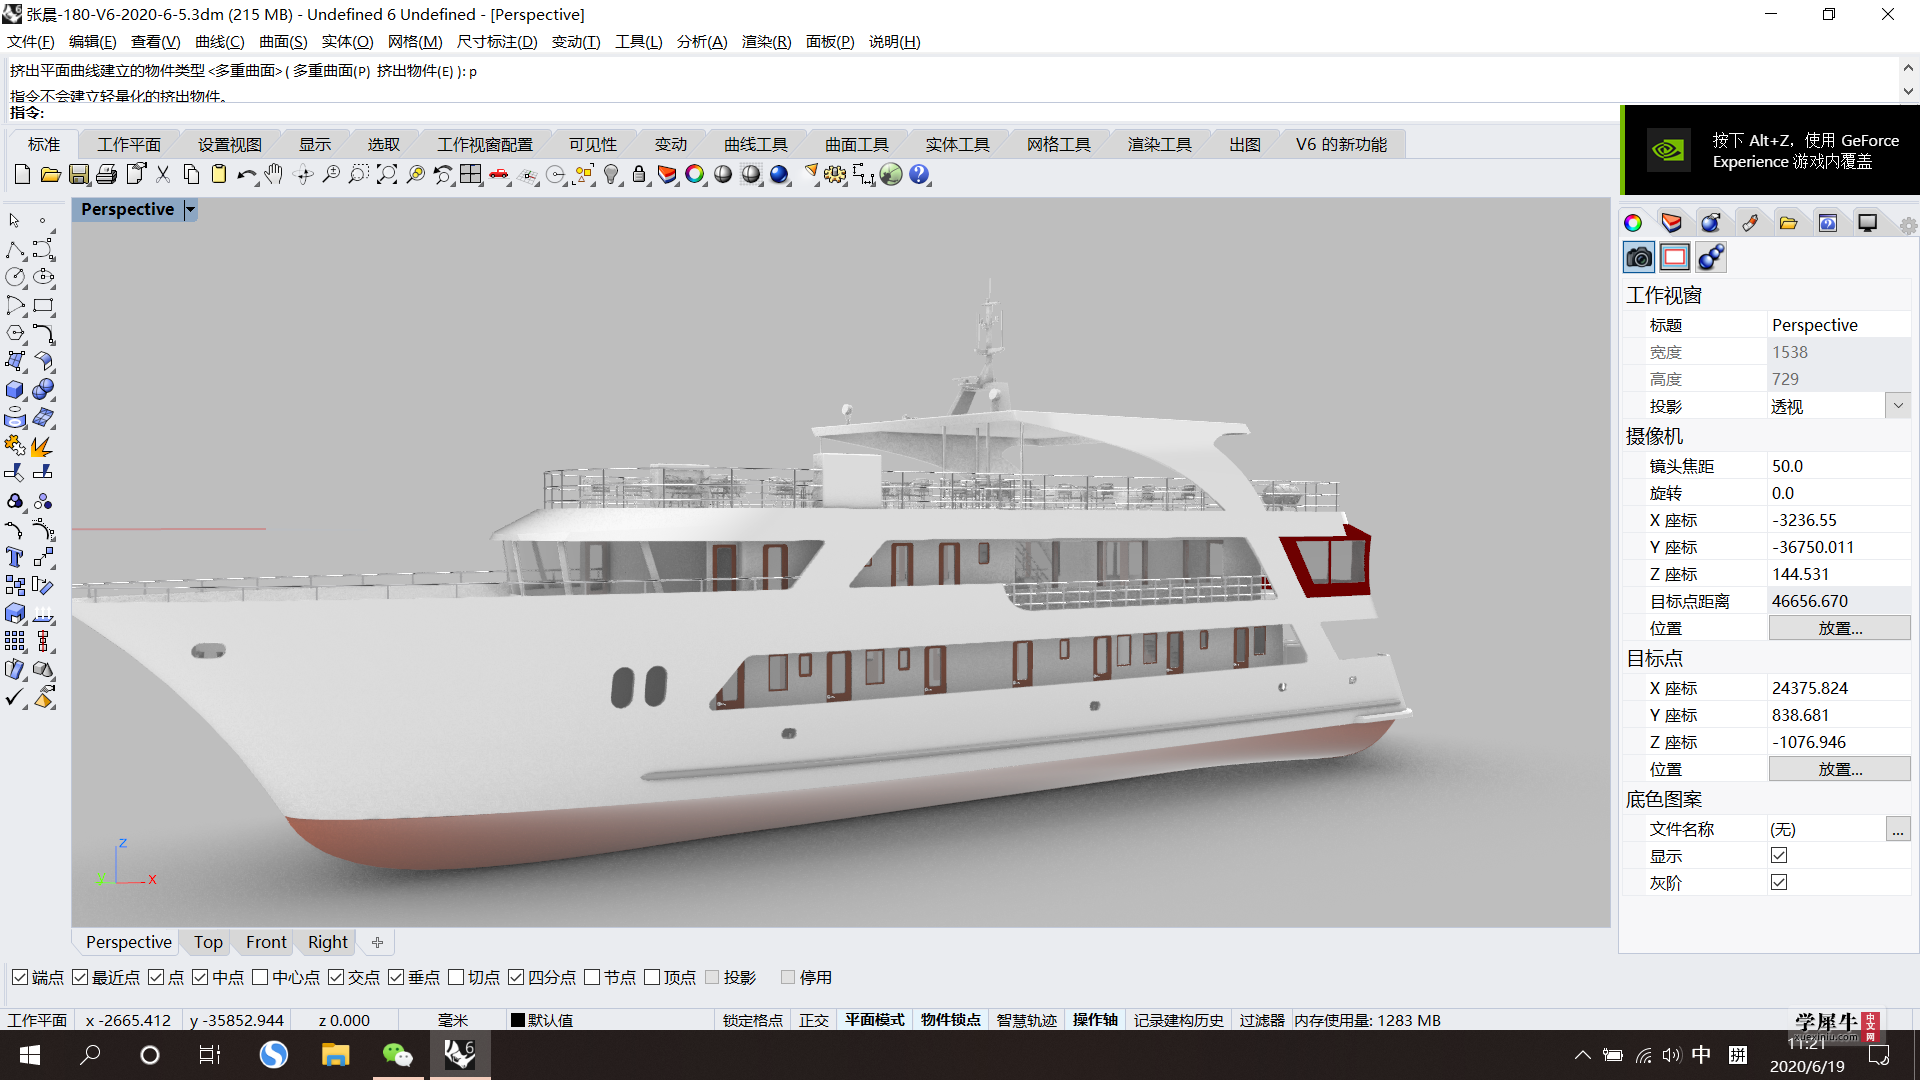Select the Text object T tool

click(15, 557)
